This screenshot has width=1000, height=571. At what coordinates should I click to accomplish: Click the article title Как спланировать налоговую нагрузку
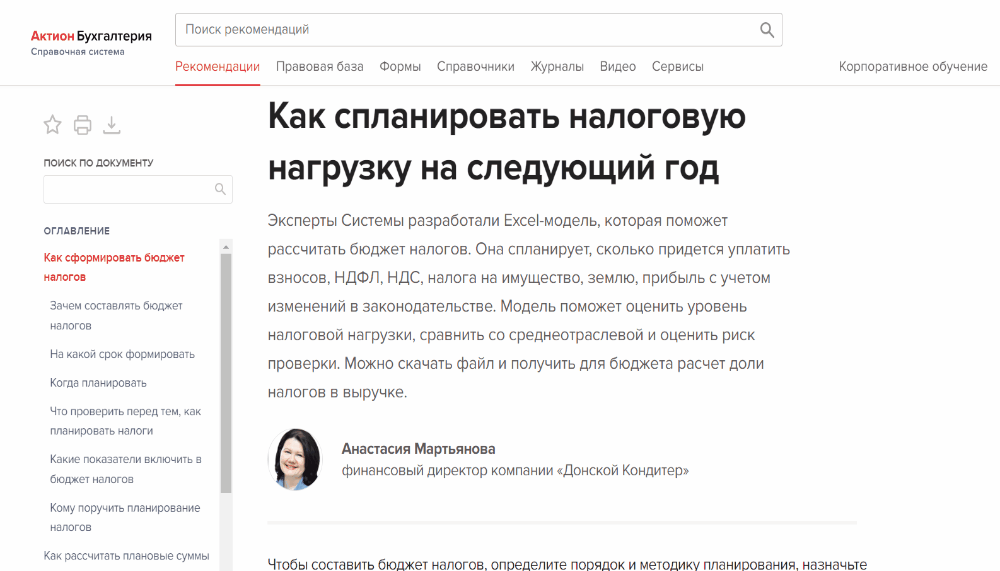(x=506, y=142)
